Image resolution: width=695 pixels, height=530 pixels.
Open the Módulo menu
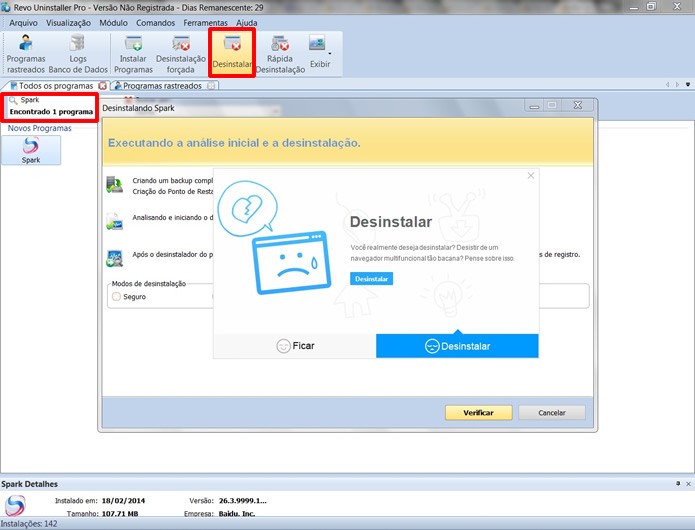point(113,23)
